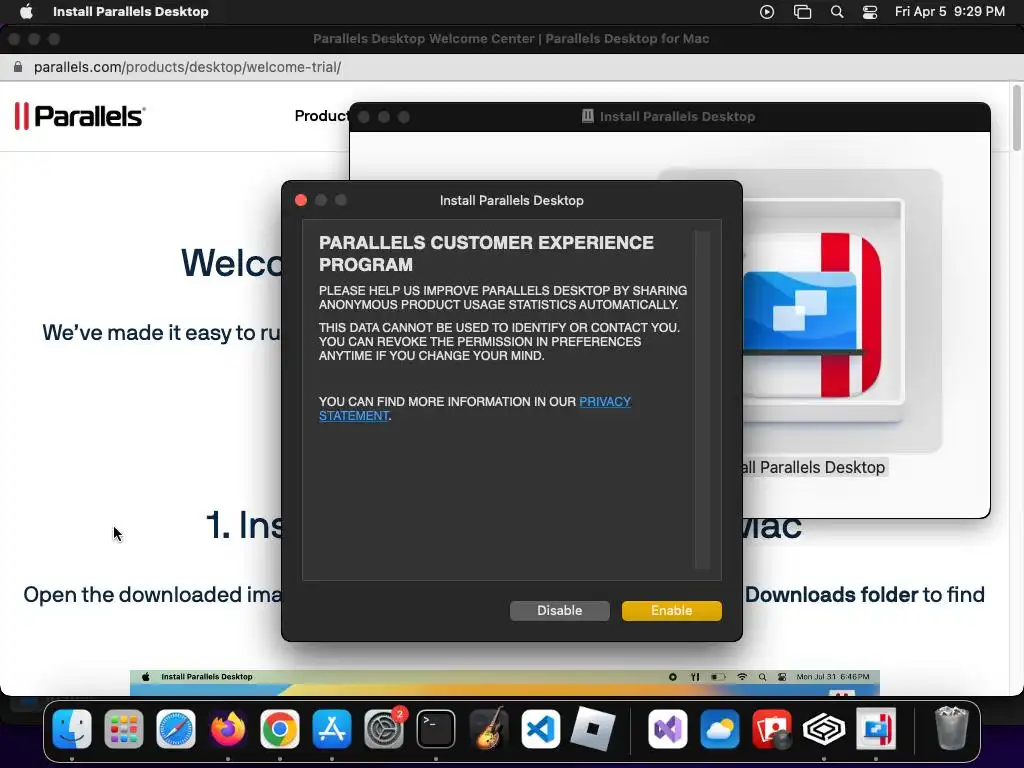Click the Products nav item on the webpage
This screenshot has height=768, width=1024.
click(x=322, y=116)
